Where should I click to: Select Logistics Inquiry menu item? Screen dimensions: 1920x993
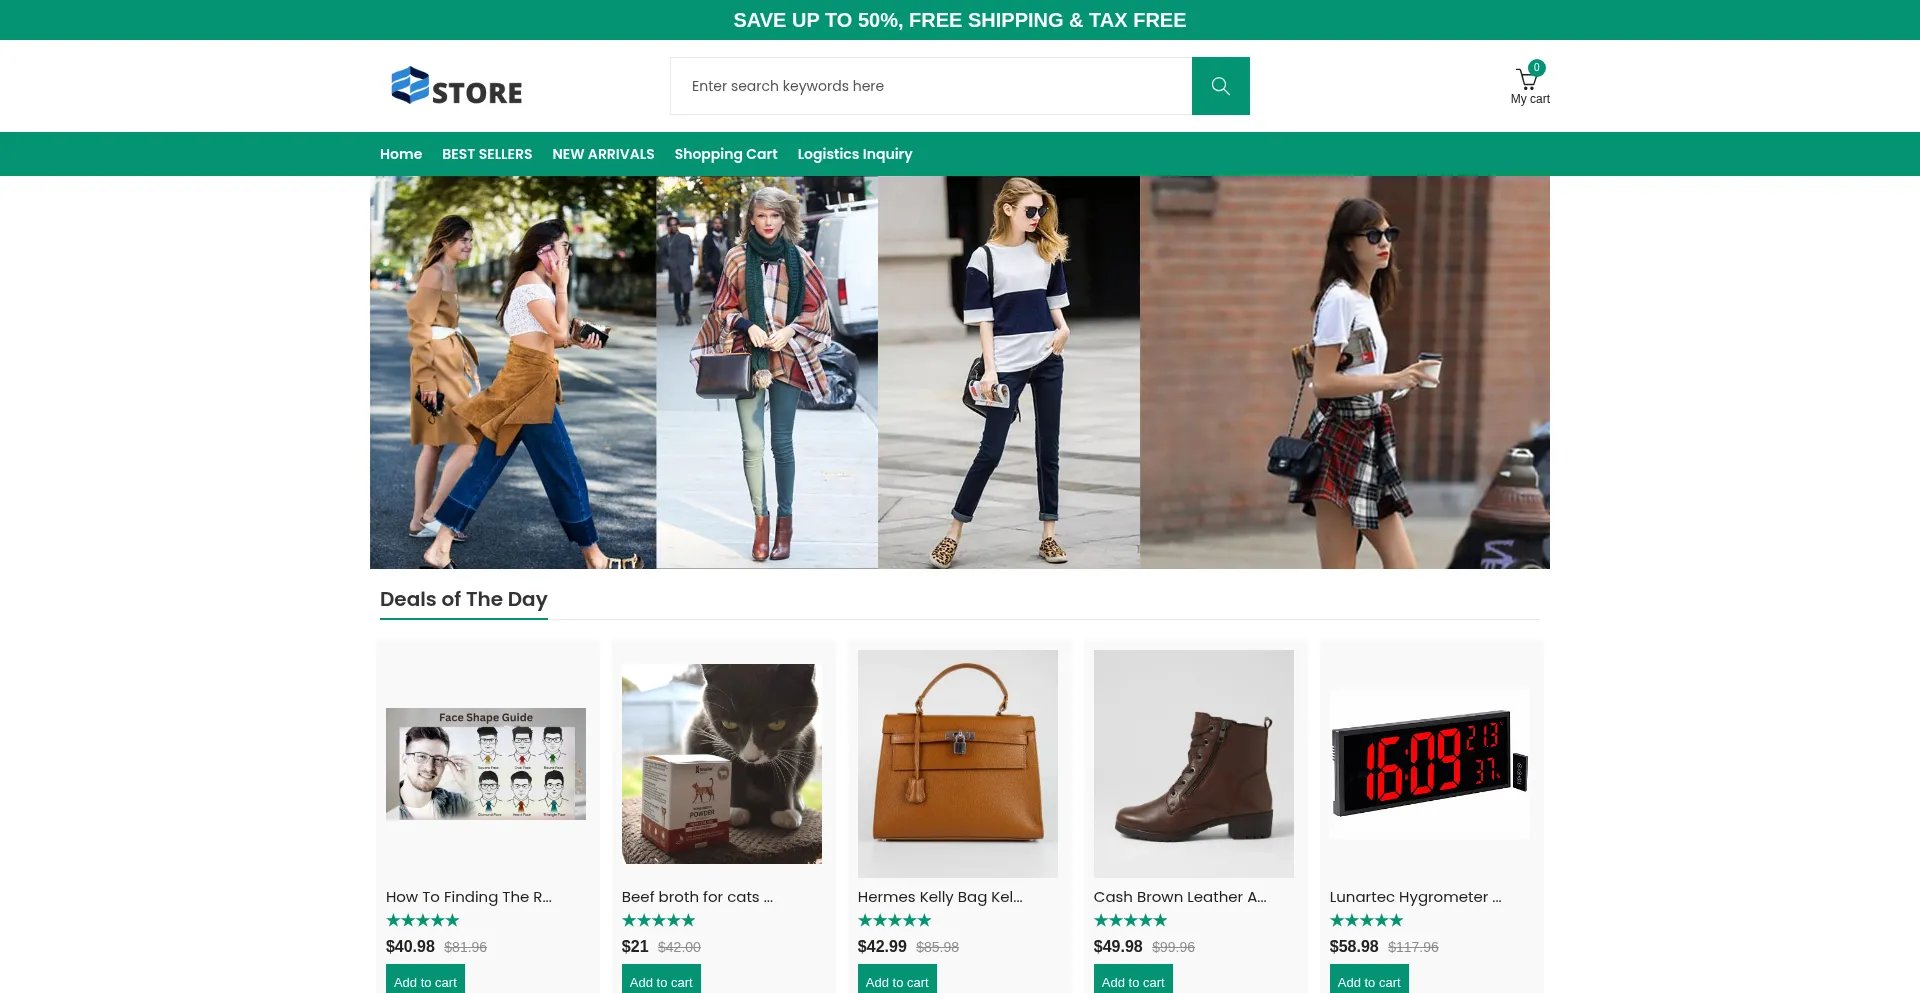point(854,154)
